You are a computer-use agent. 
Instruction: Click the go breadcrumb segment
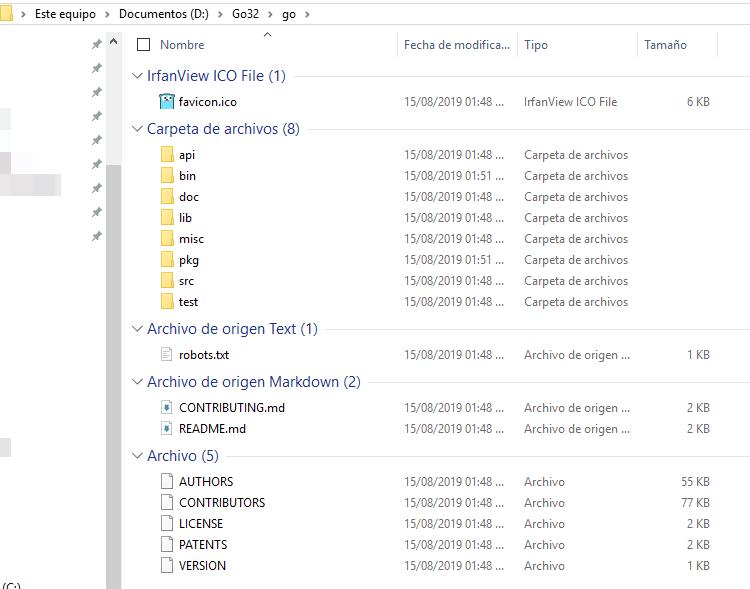pos(289,14)
